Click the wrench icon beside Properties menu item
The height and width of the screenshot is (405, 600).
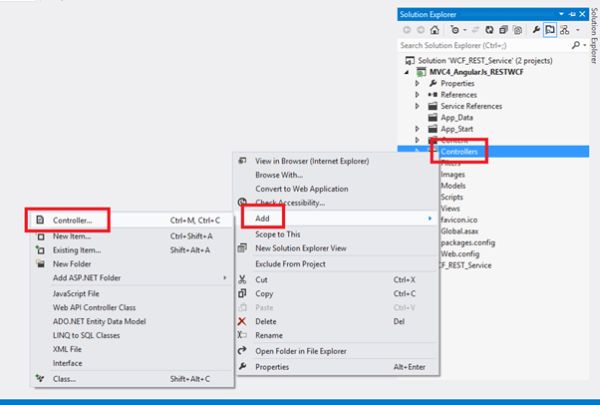[x=242, y=366]
